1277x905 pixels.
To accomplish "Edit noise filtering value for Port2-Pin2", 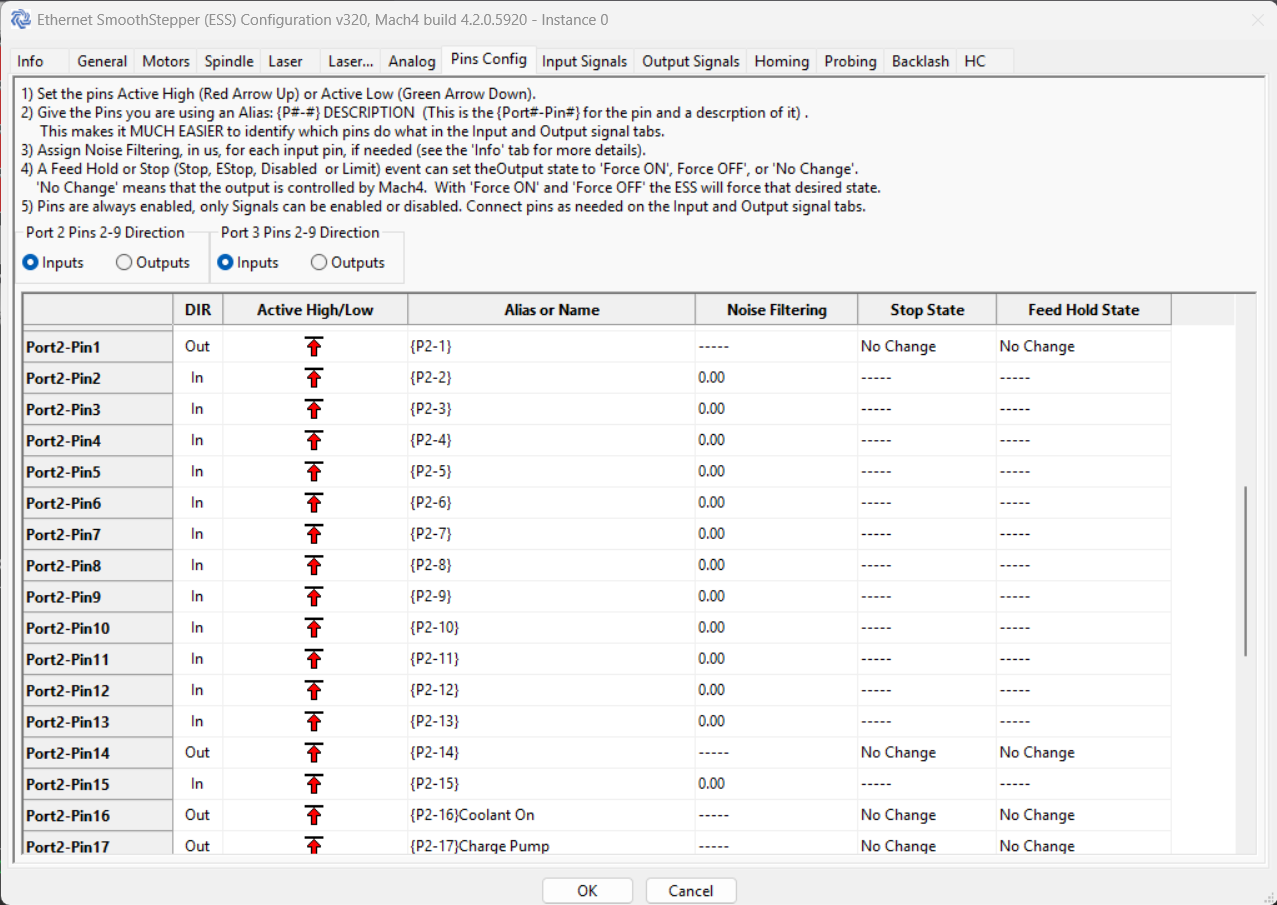I will pos(776,378).
